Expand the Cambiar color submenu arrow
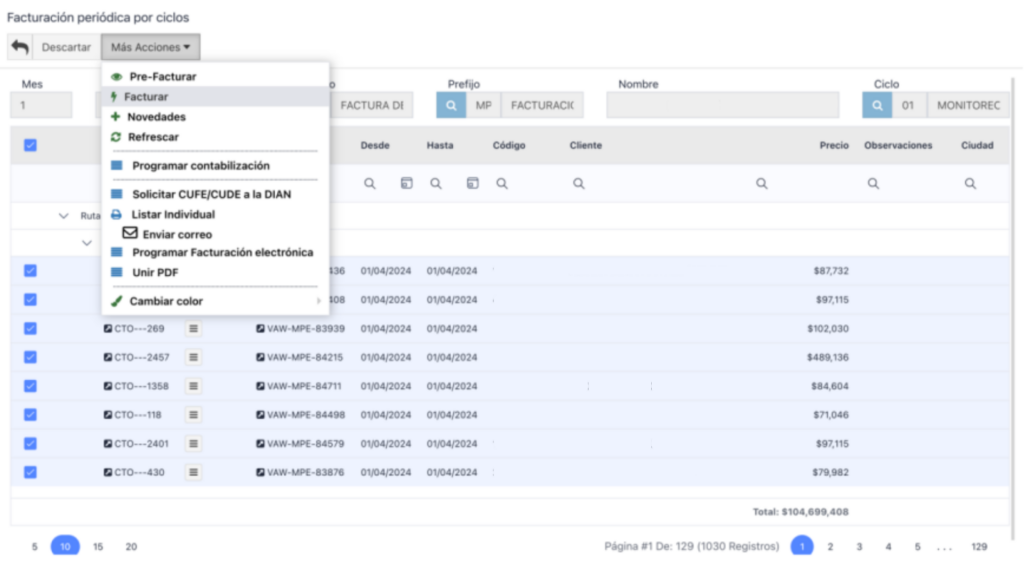Image resolution: width=1024 pixels, height=576 pixels. point(319,301)
